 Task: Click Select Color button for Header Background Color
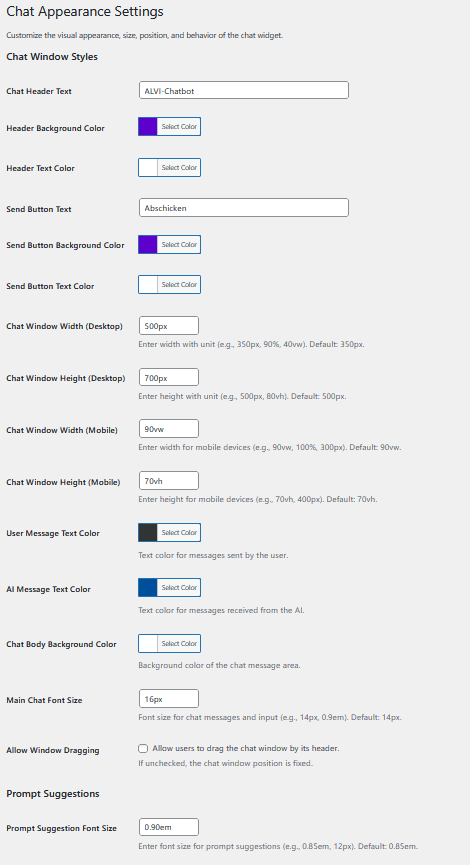coord(179,127)
